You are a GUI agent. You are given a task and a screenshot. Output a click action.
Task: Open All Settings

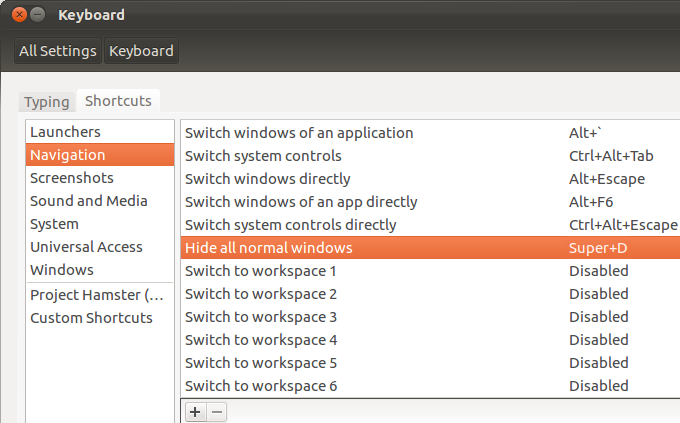click(58, 51)
